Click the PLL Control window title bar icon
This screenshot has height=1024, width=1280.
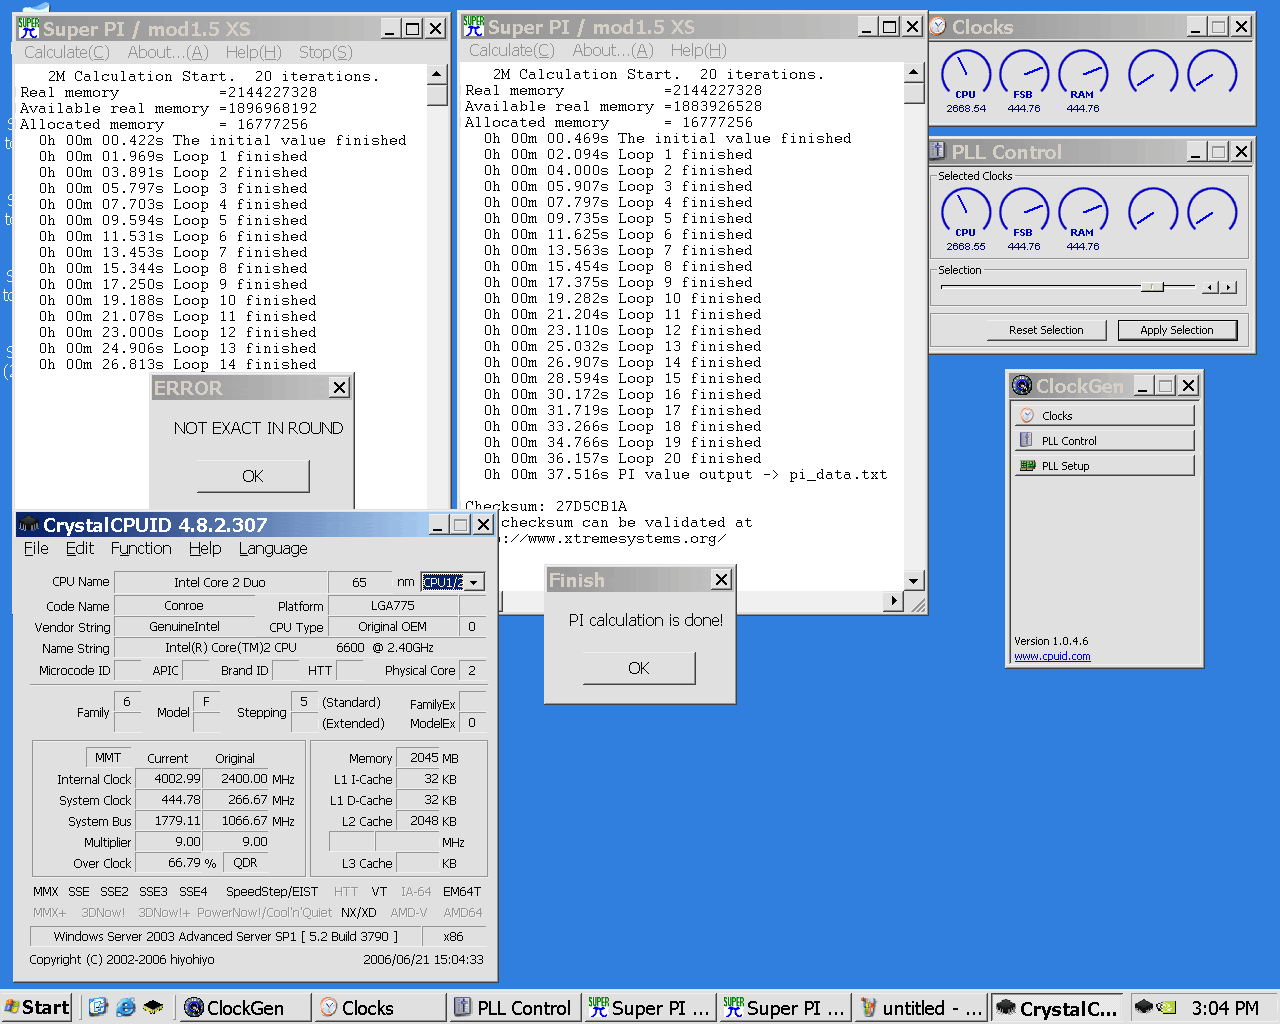pos(938,151)
